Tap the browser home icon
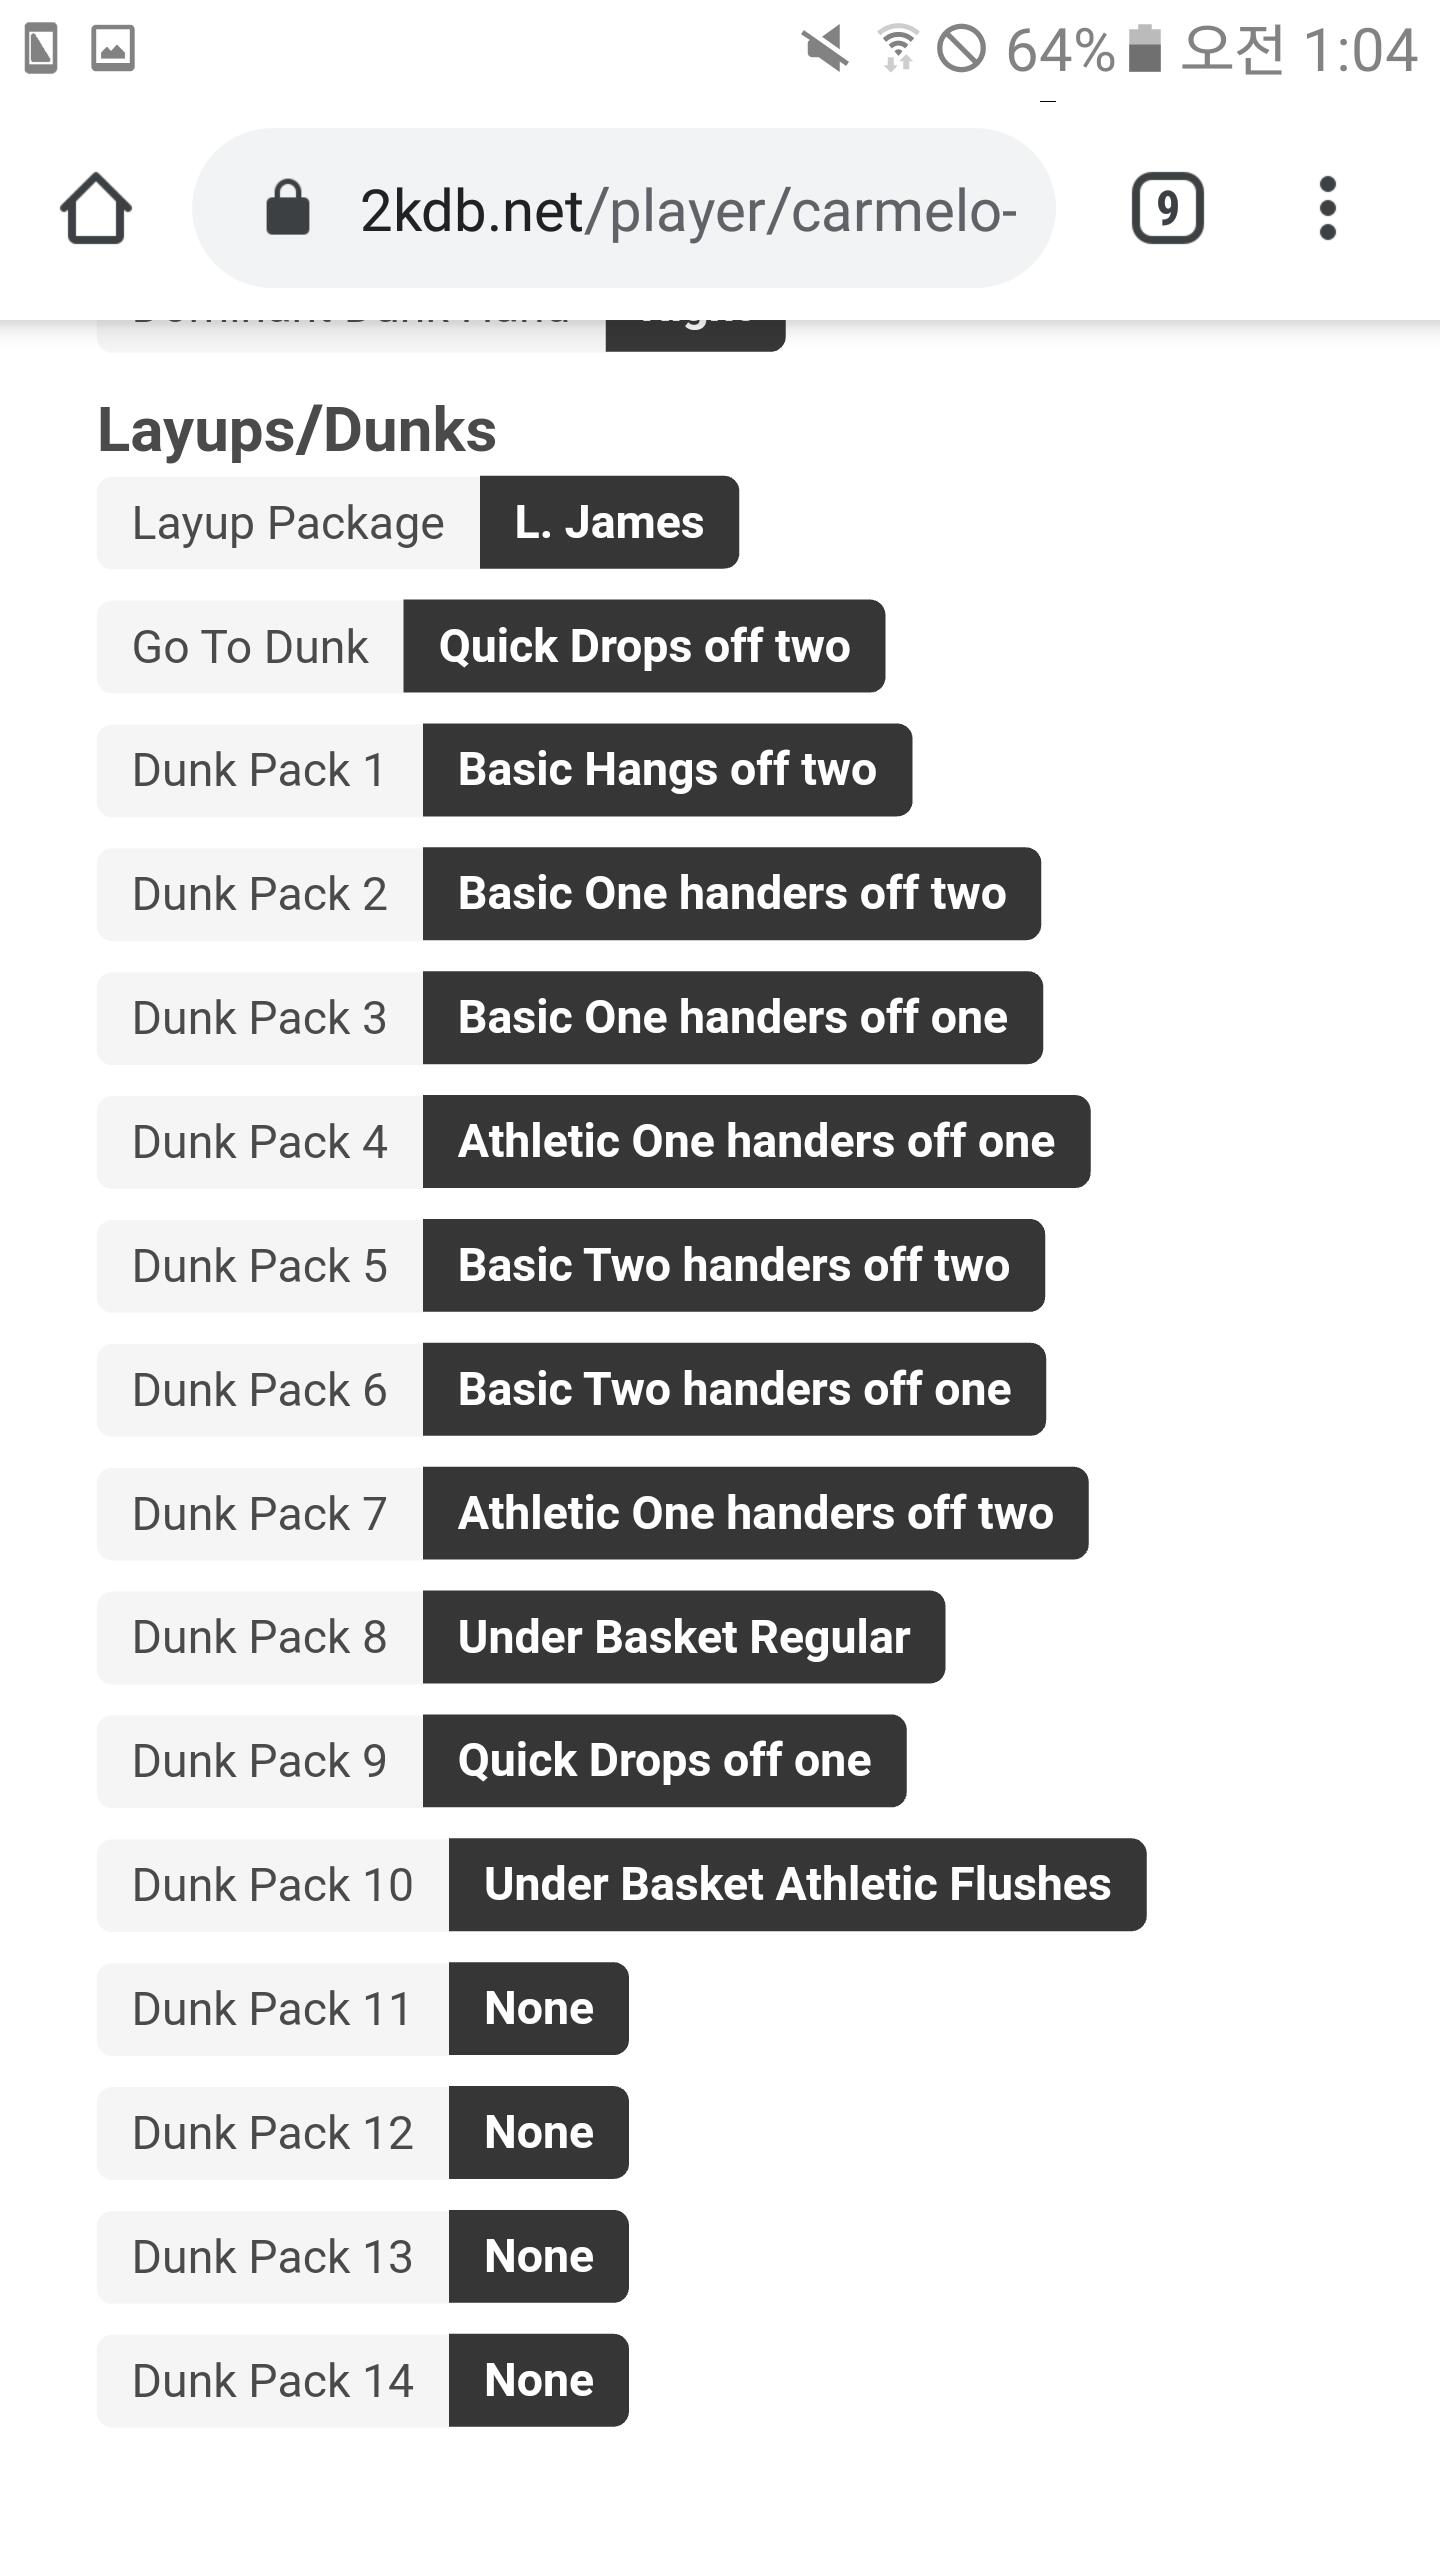This screenshot has width=1440, height=2560. (96, 209)
